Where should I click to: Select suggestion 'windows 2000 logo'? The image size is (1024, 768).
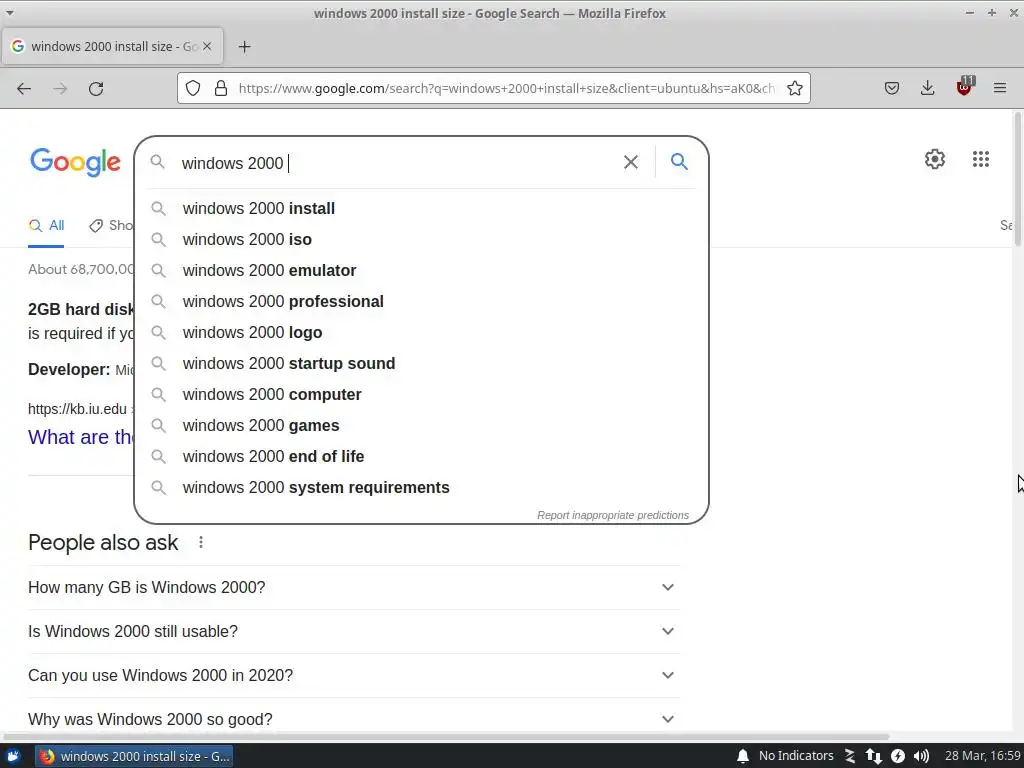(x=421, y=332)
